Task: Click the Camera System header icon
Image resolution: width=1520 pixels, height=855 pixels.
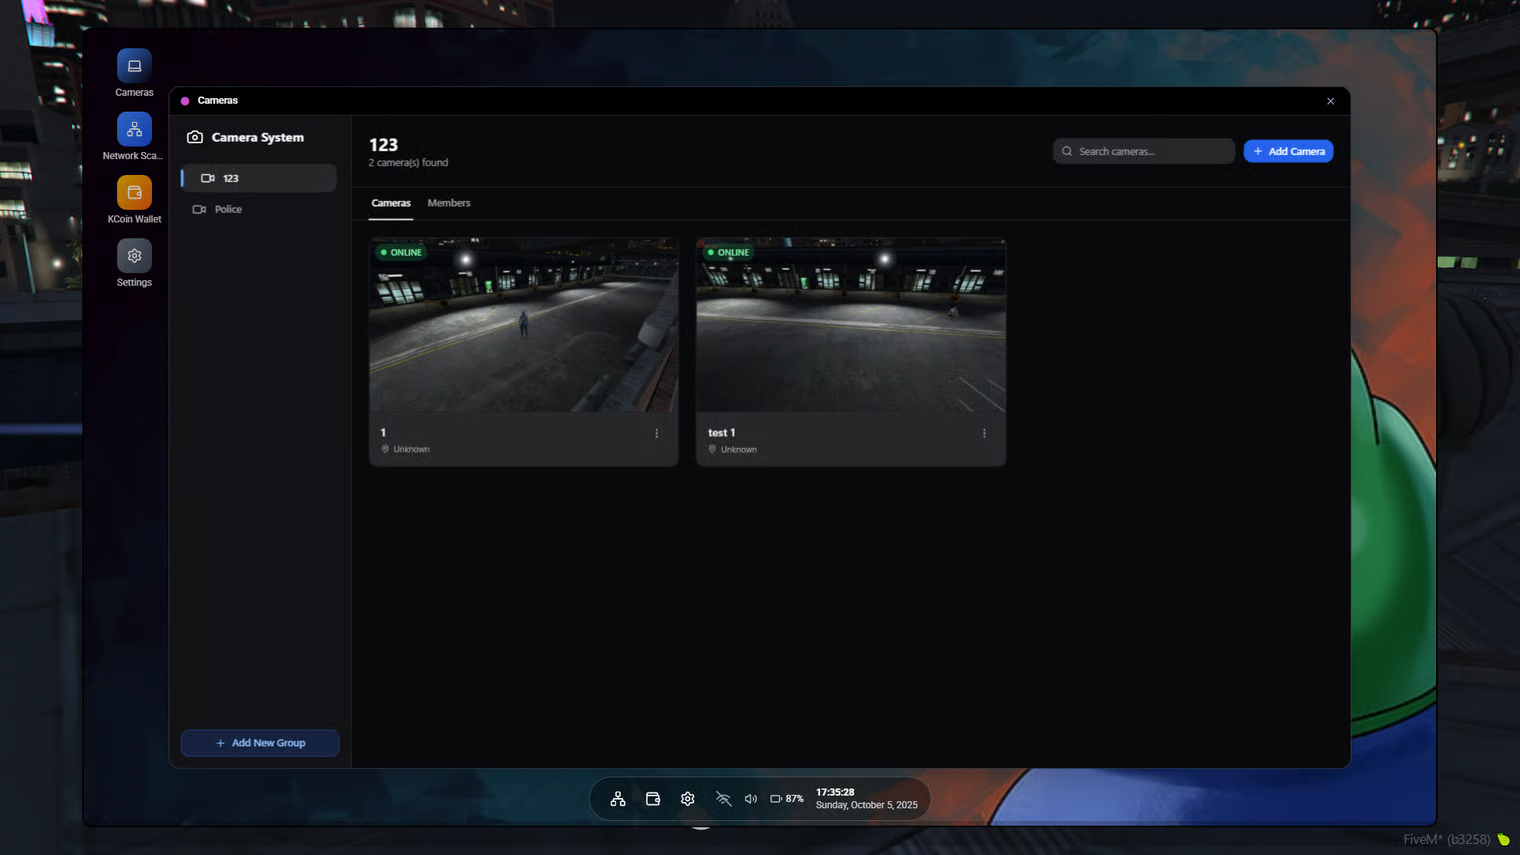Action: coord(195,137)
